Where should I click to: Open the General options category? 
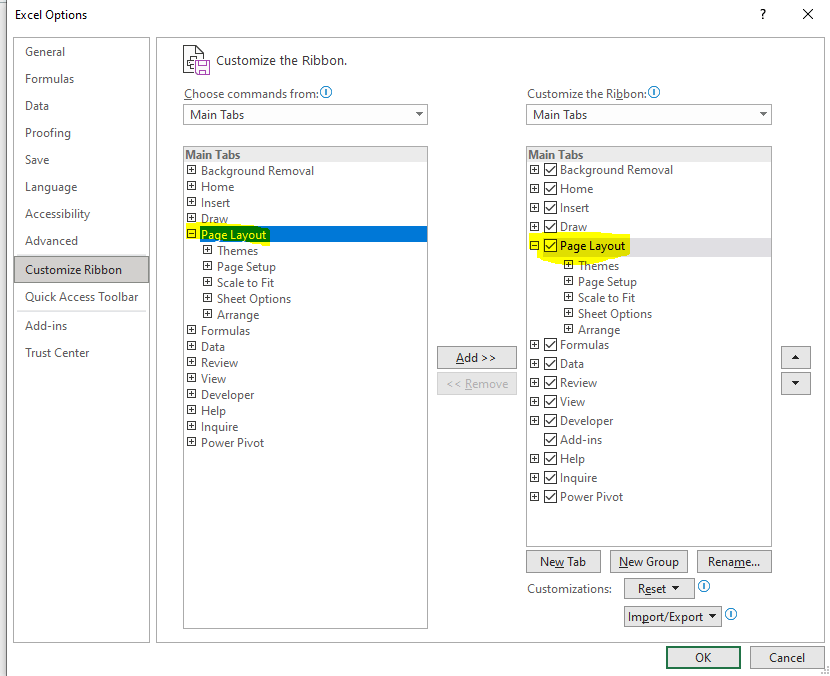[x=45, y=52]
